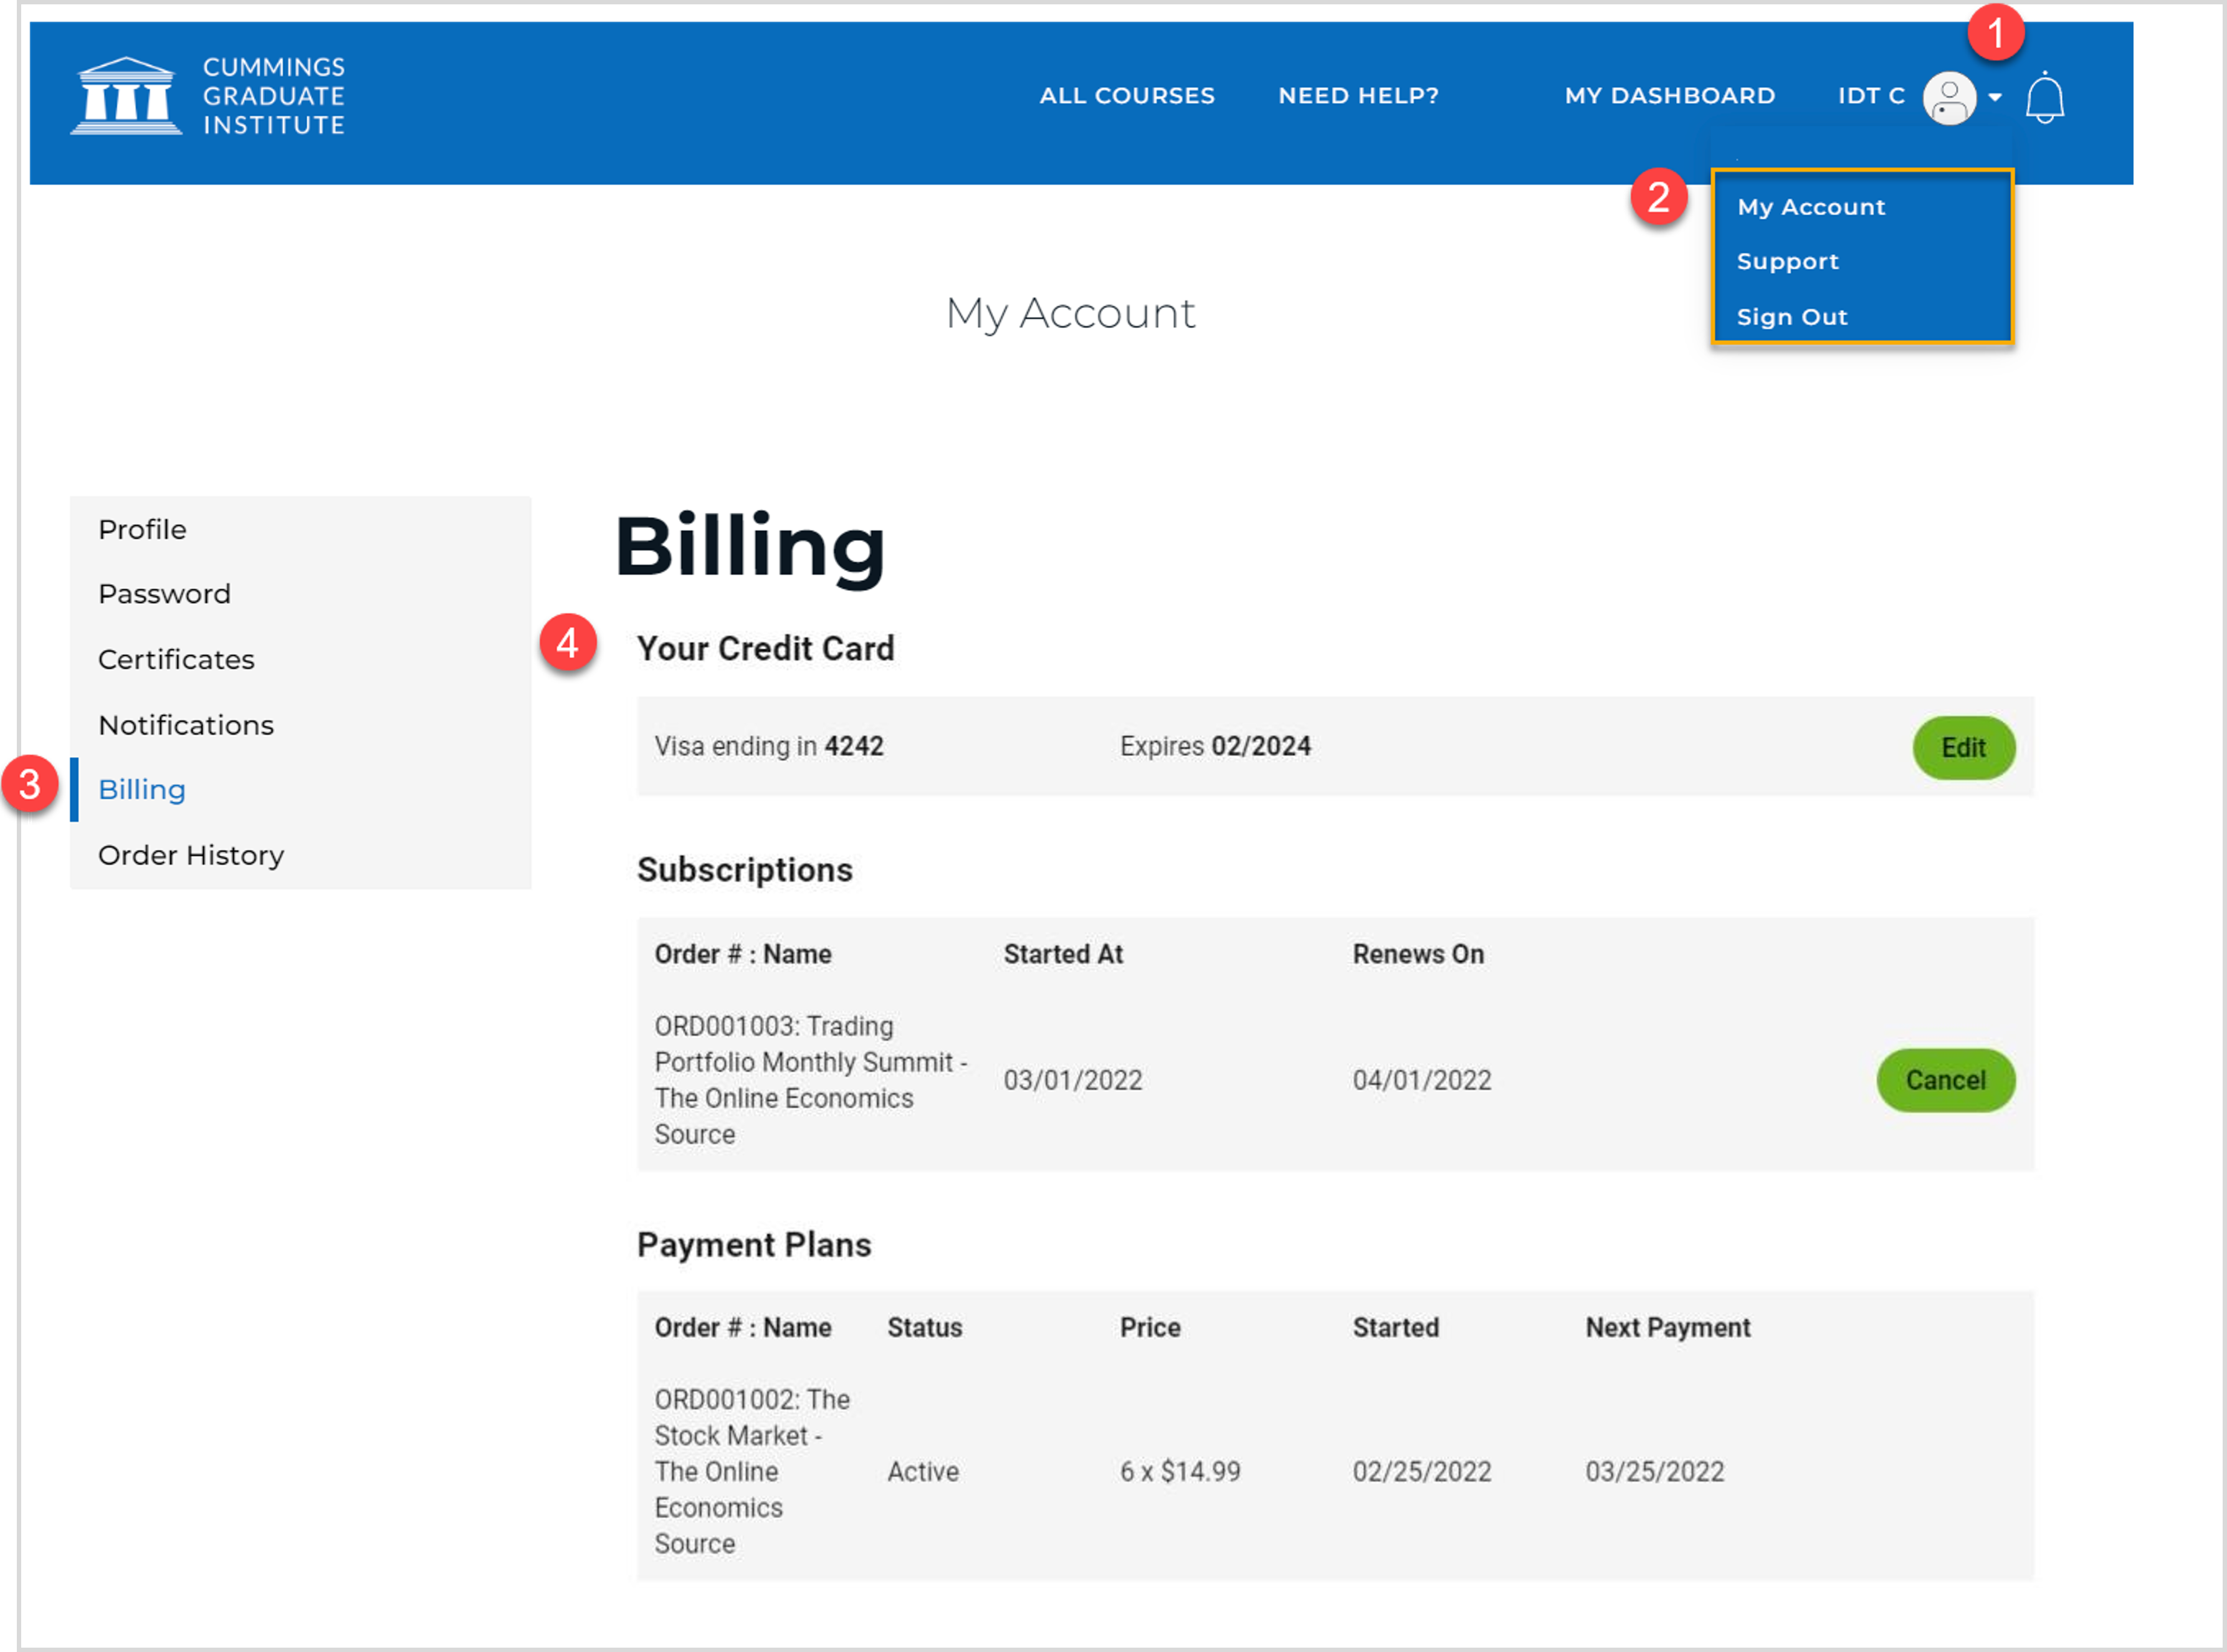The width and height of the screenshot is (2227, 1652).
Task: Open the All Courses menu
Action: [x=1127, y=96]
